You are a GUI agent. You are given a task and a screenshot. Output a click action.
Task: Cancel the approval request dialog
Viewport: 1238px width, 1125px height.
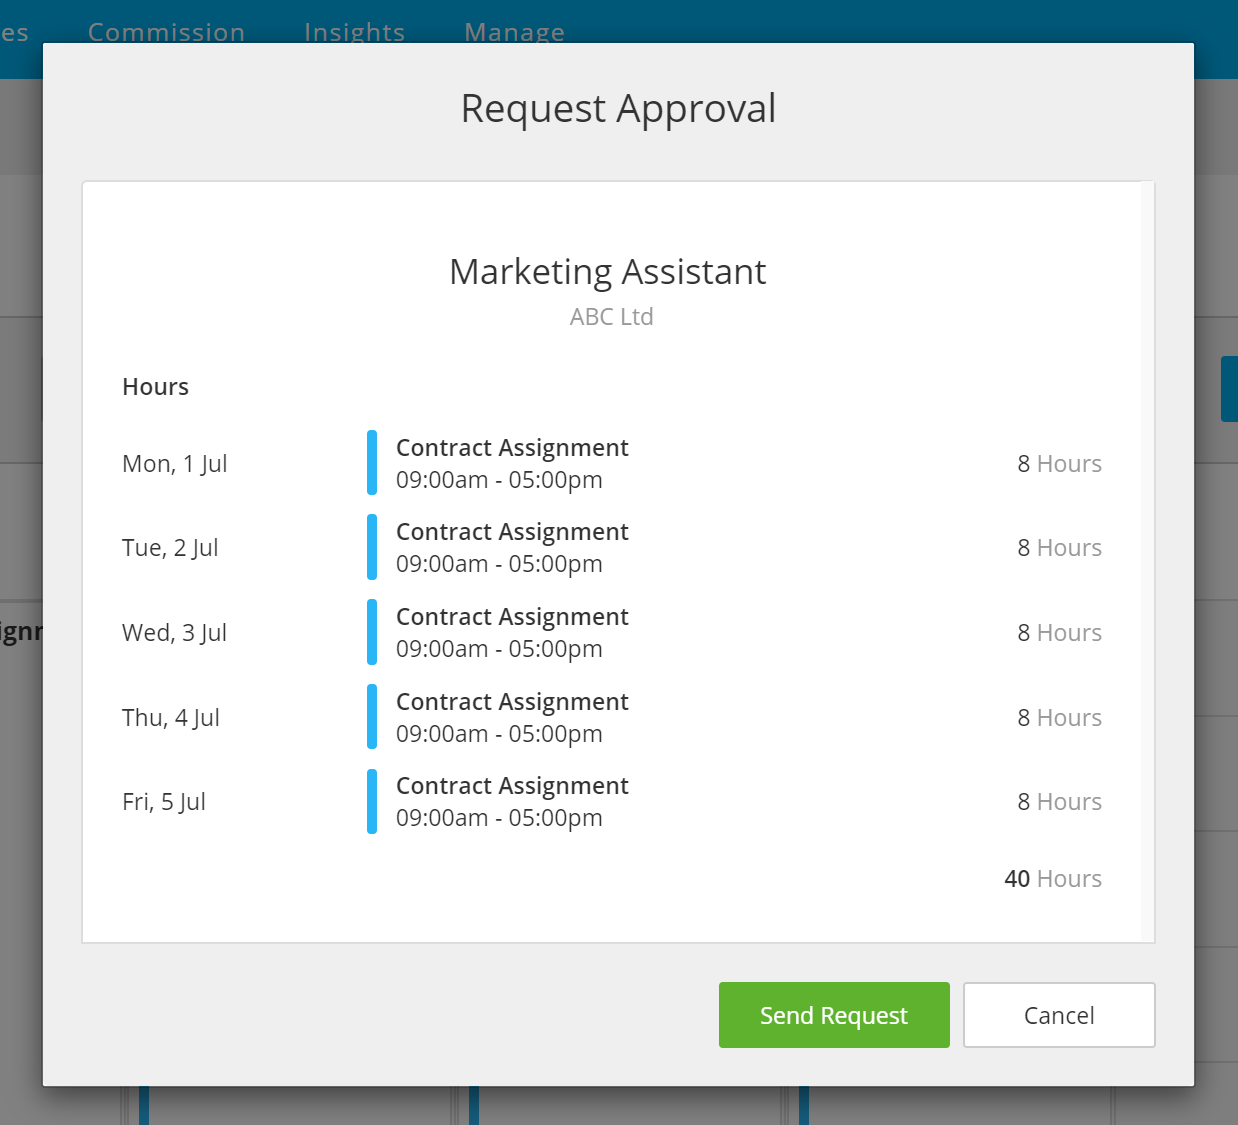tap(1059, 1015)
